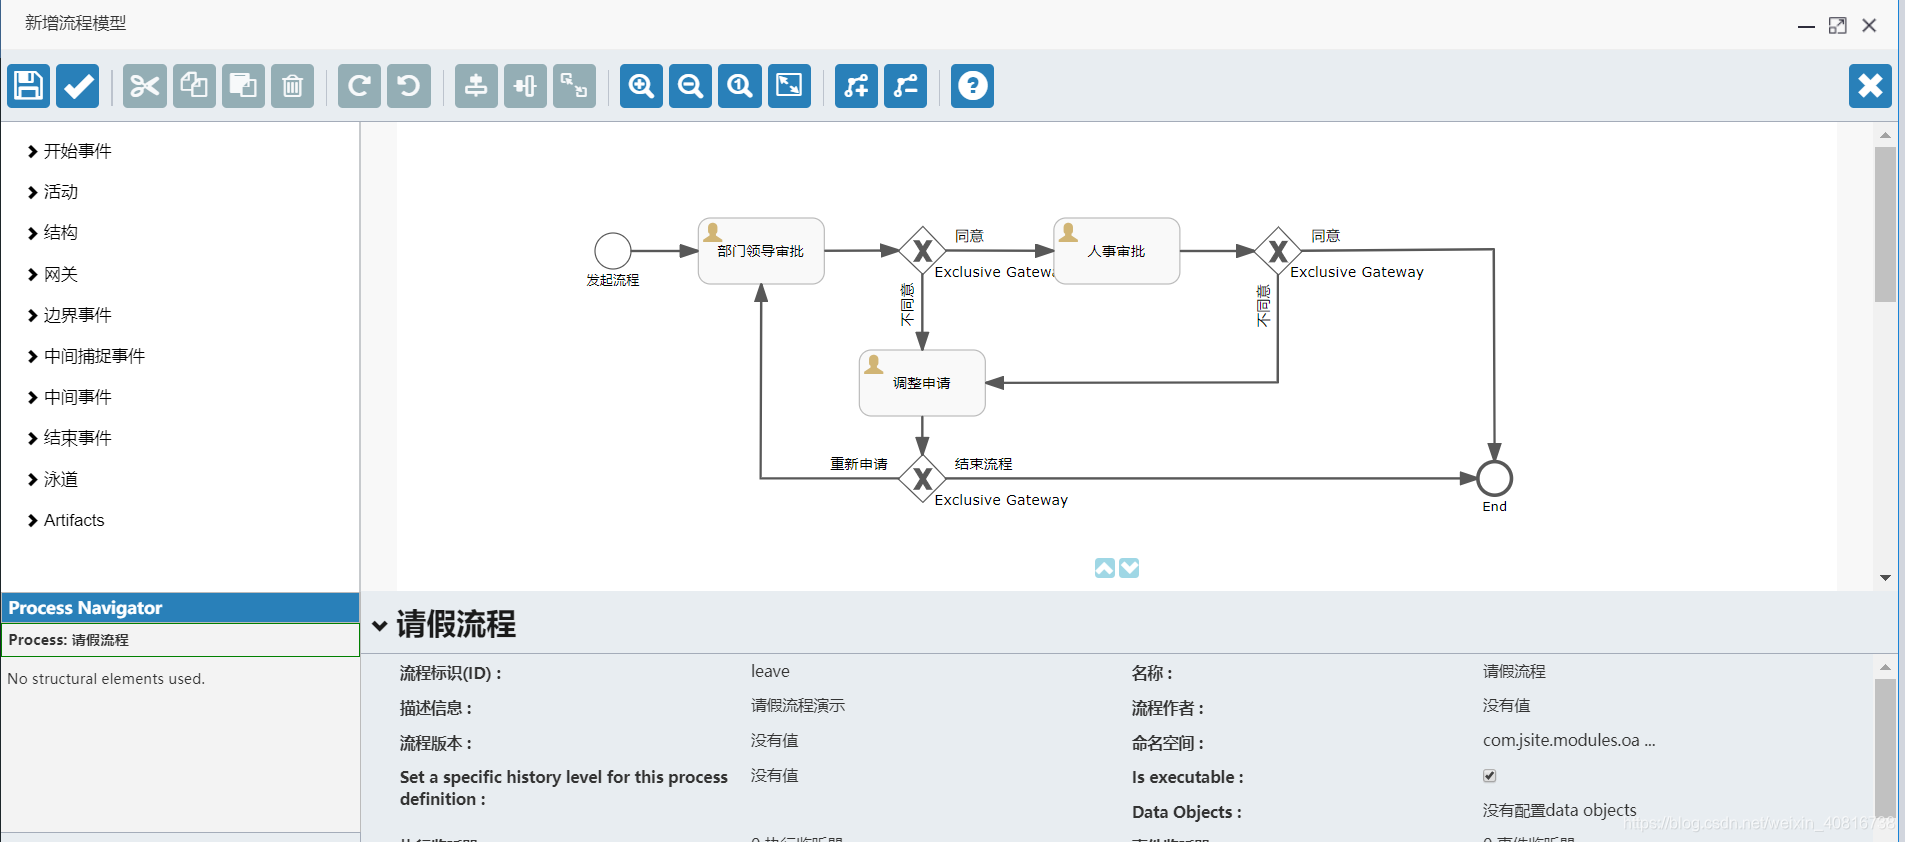Click the up arrow to enlarge properties panel
This screenshot has width=1905, height=842.
click(1105, 568)
